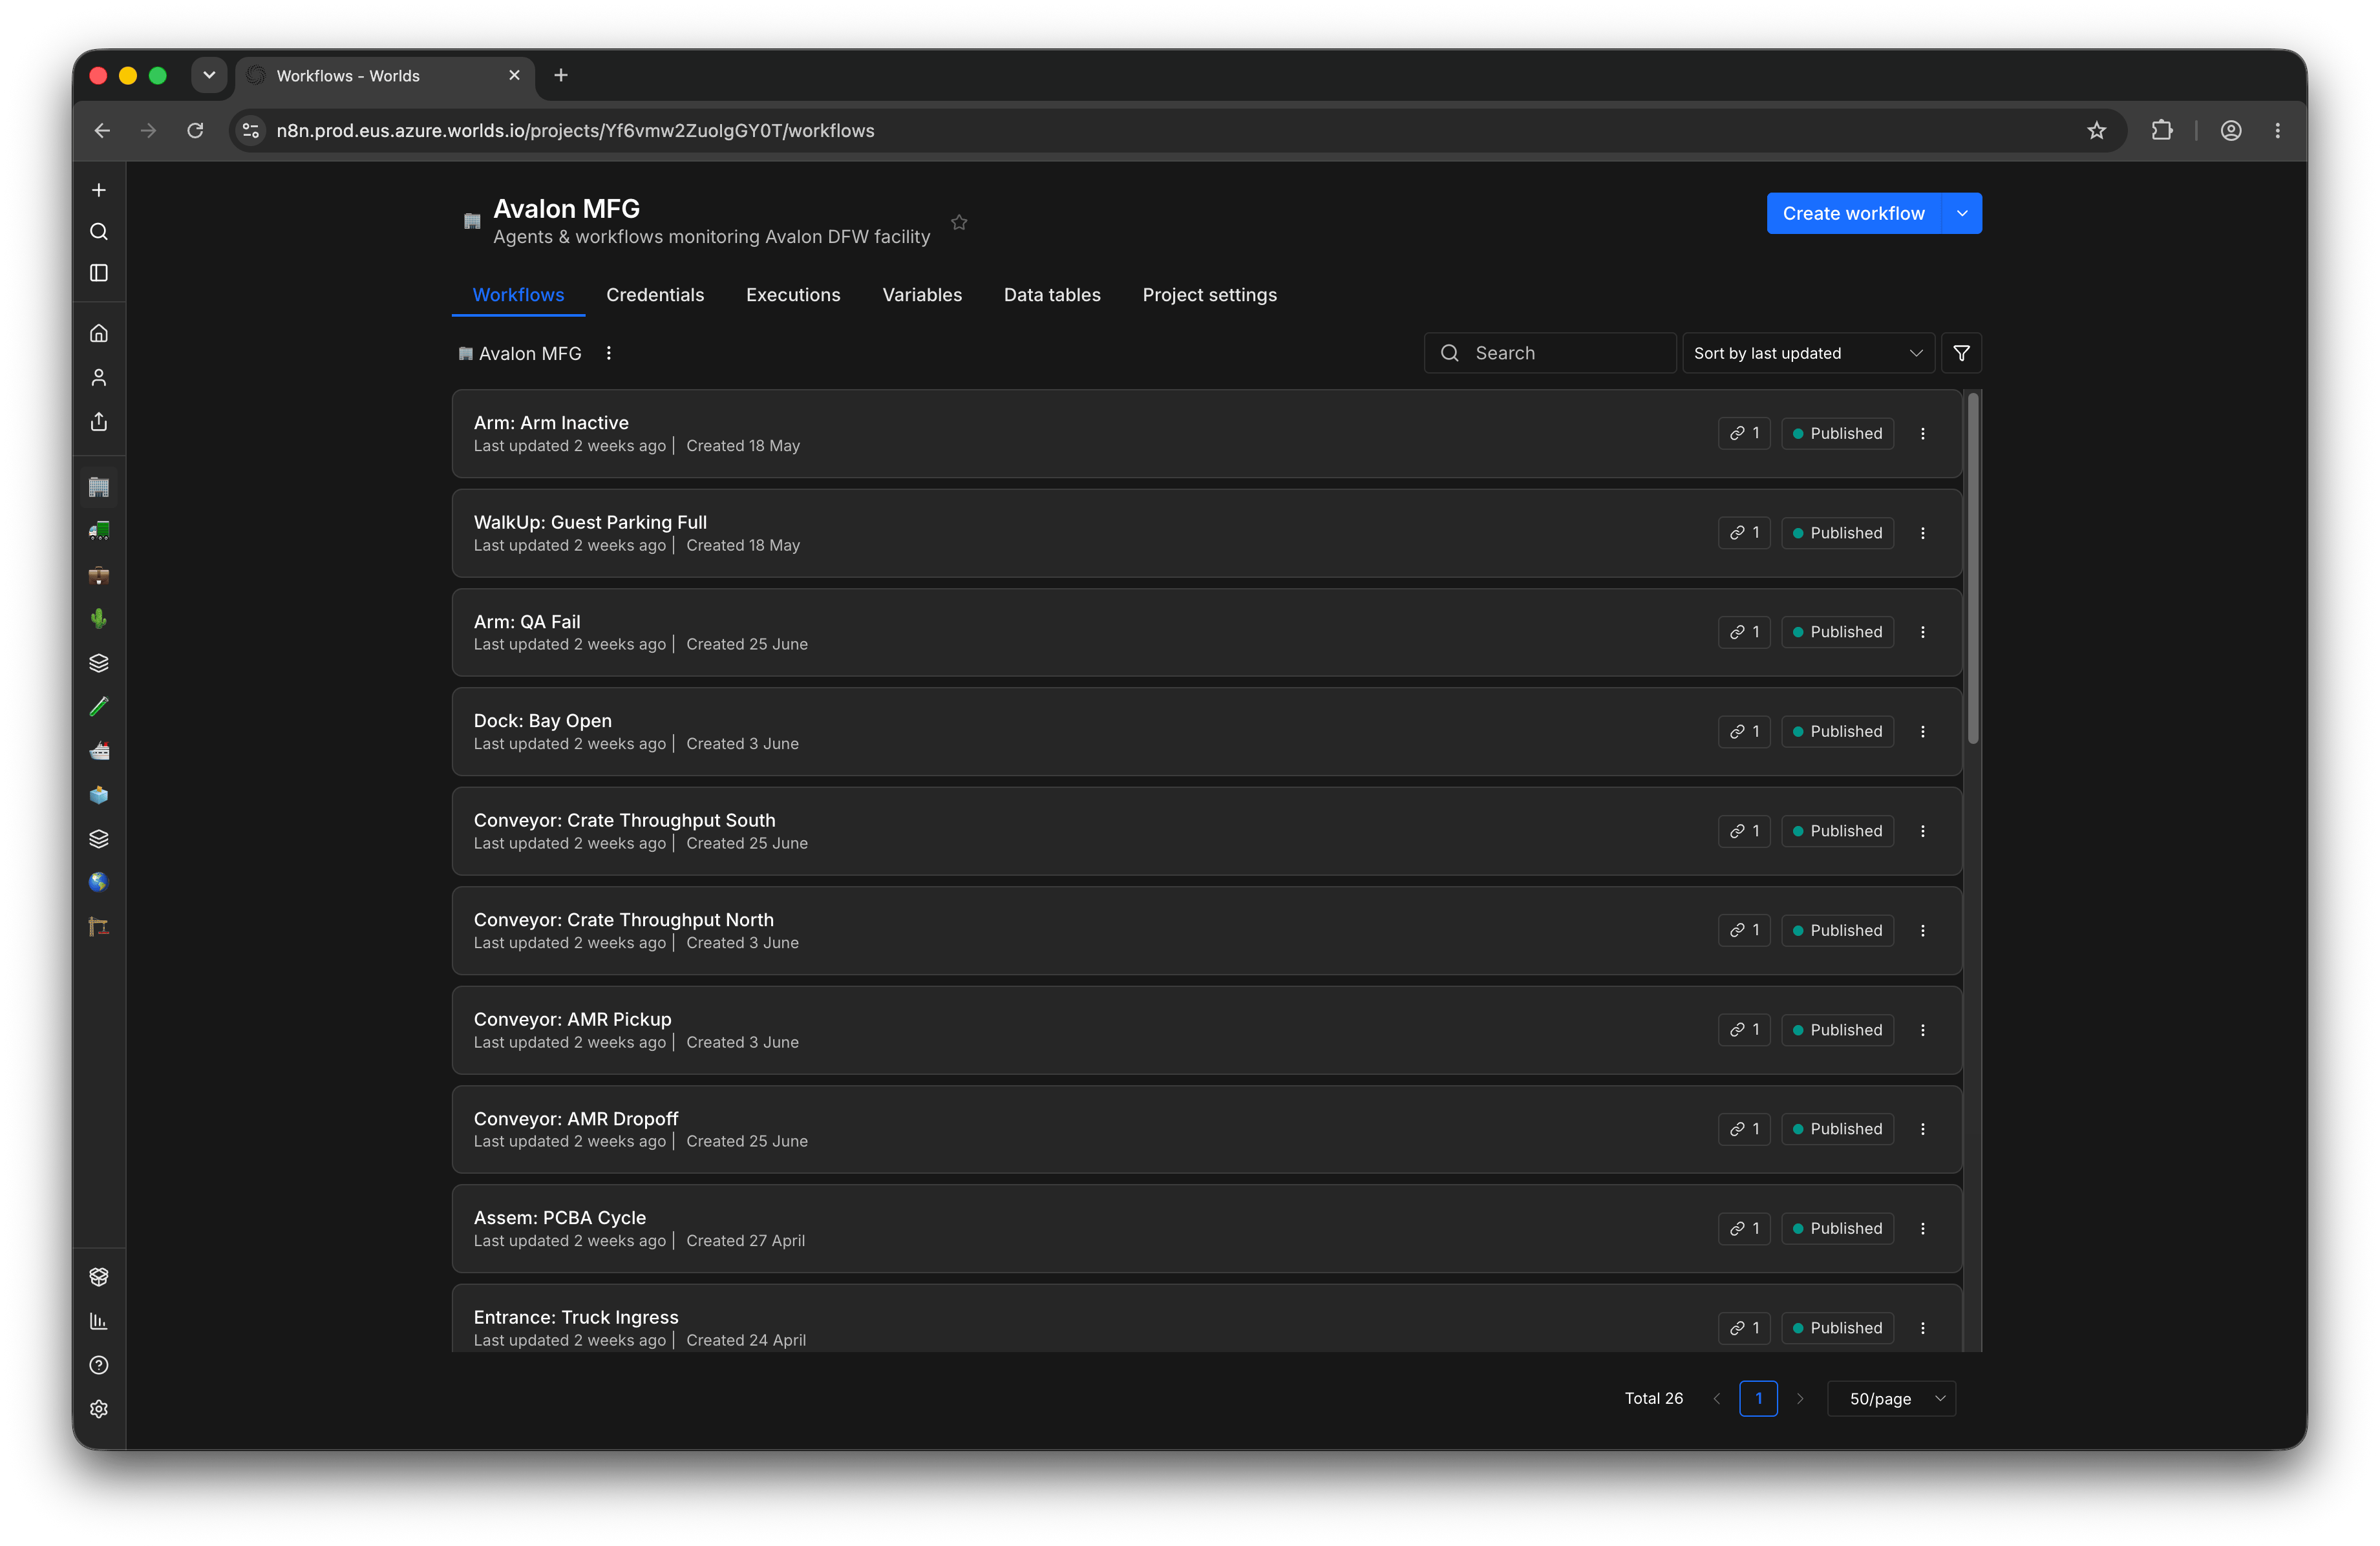Screen dimensions: 2380x1546
Task: Click the next page arrow
Action: (x=1800, y=1399)
